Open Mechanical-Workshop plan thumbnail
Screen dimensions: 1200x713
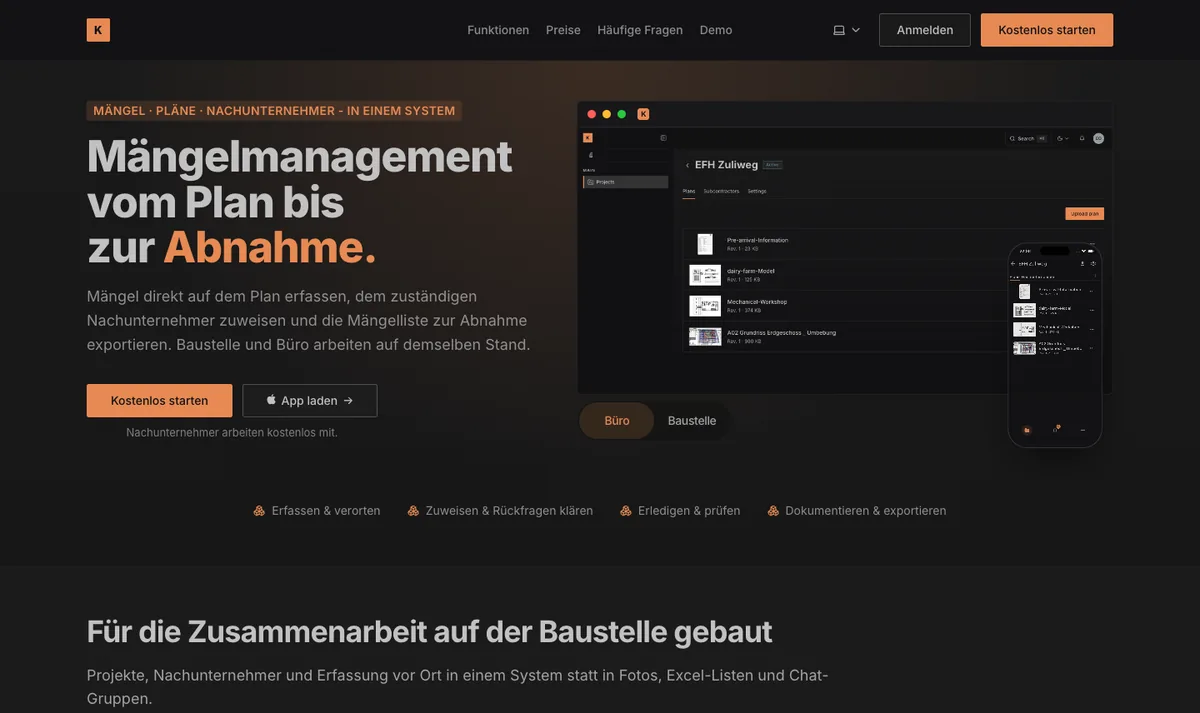pyautogui.click(x=705, y=306)
